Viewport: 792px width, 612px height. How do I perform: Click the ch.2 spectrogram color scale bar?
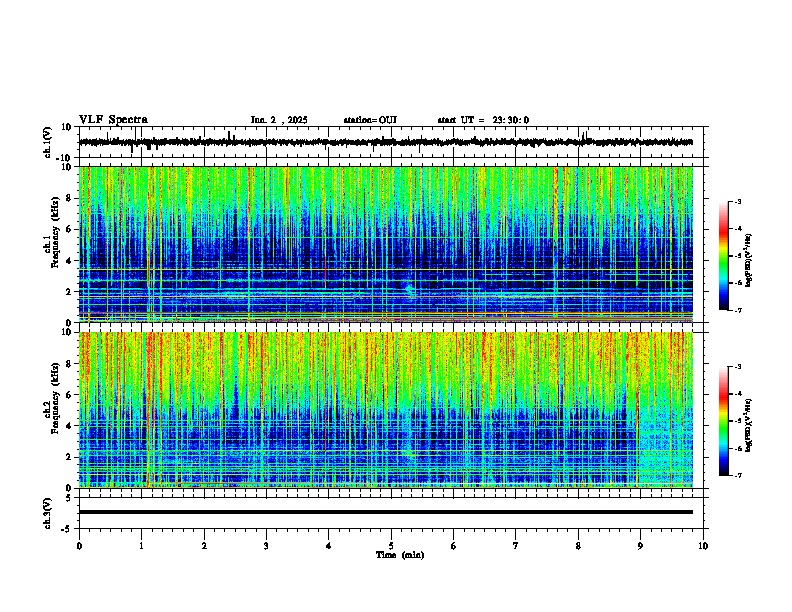(724, 421)
